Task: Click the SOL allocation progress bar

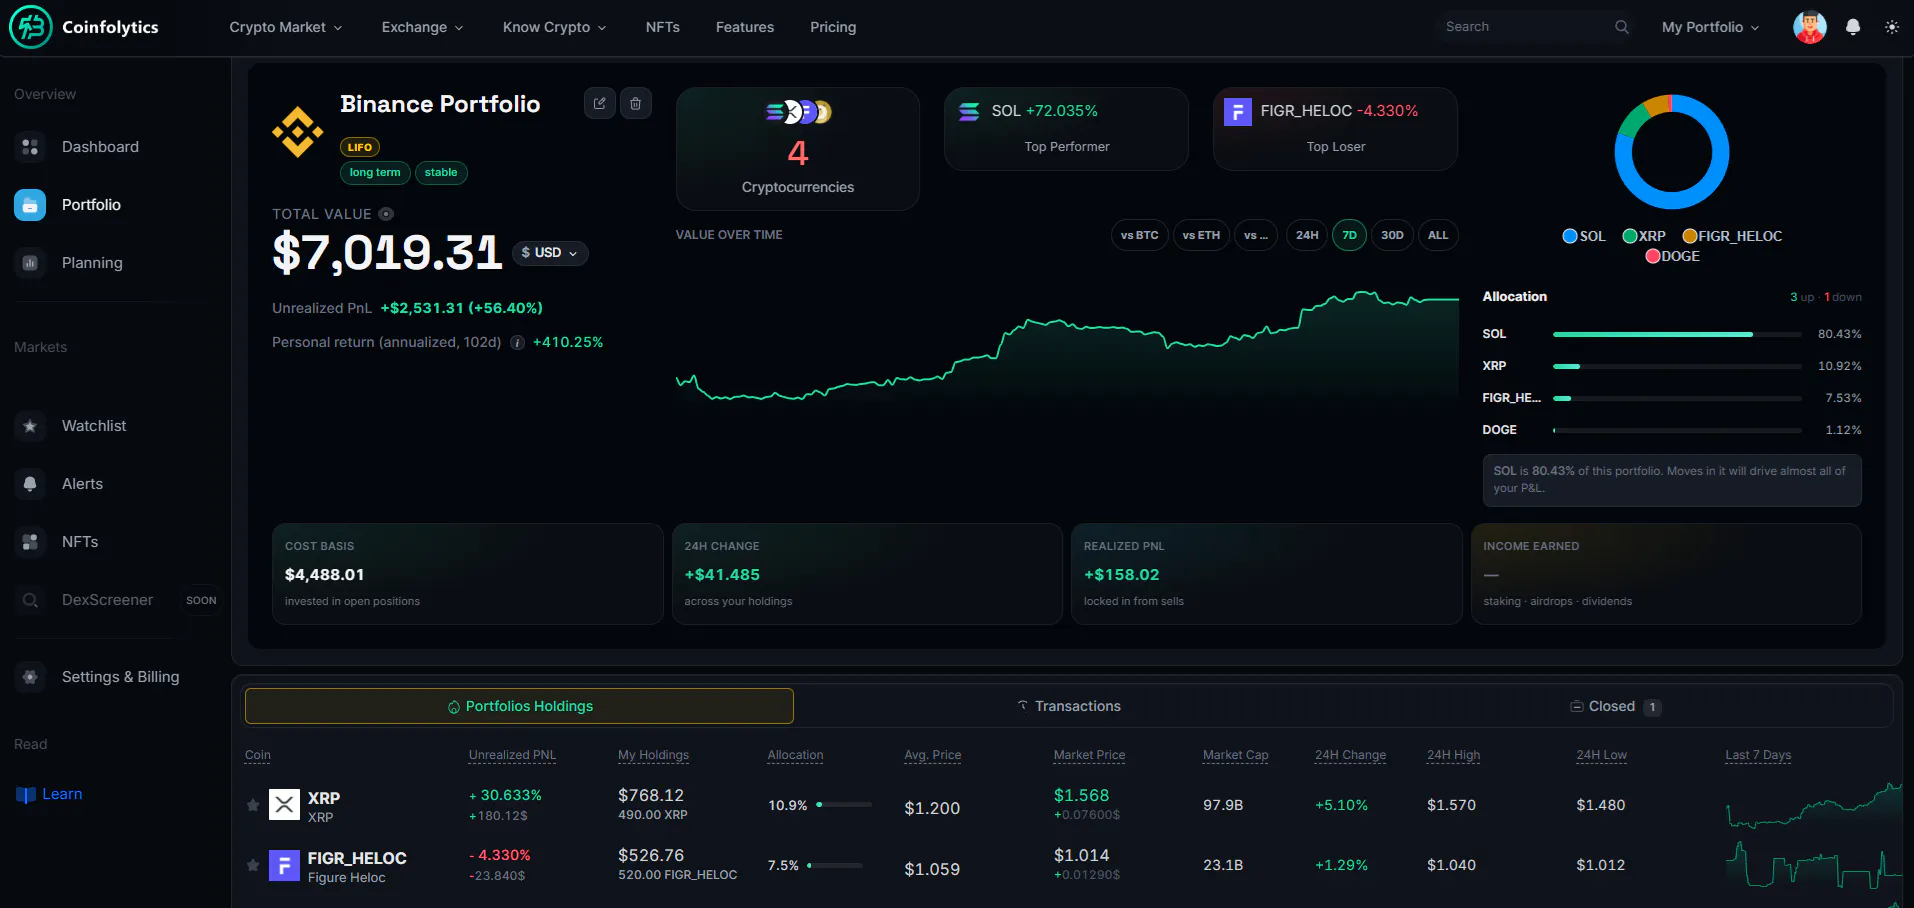Action: [1677, 334]
